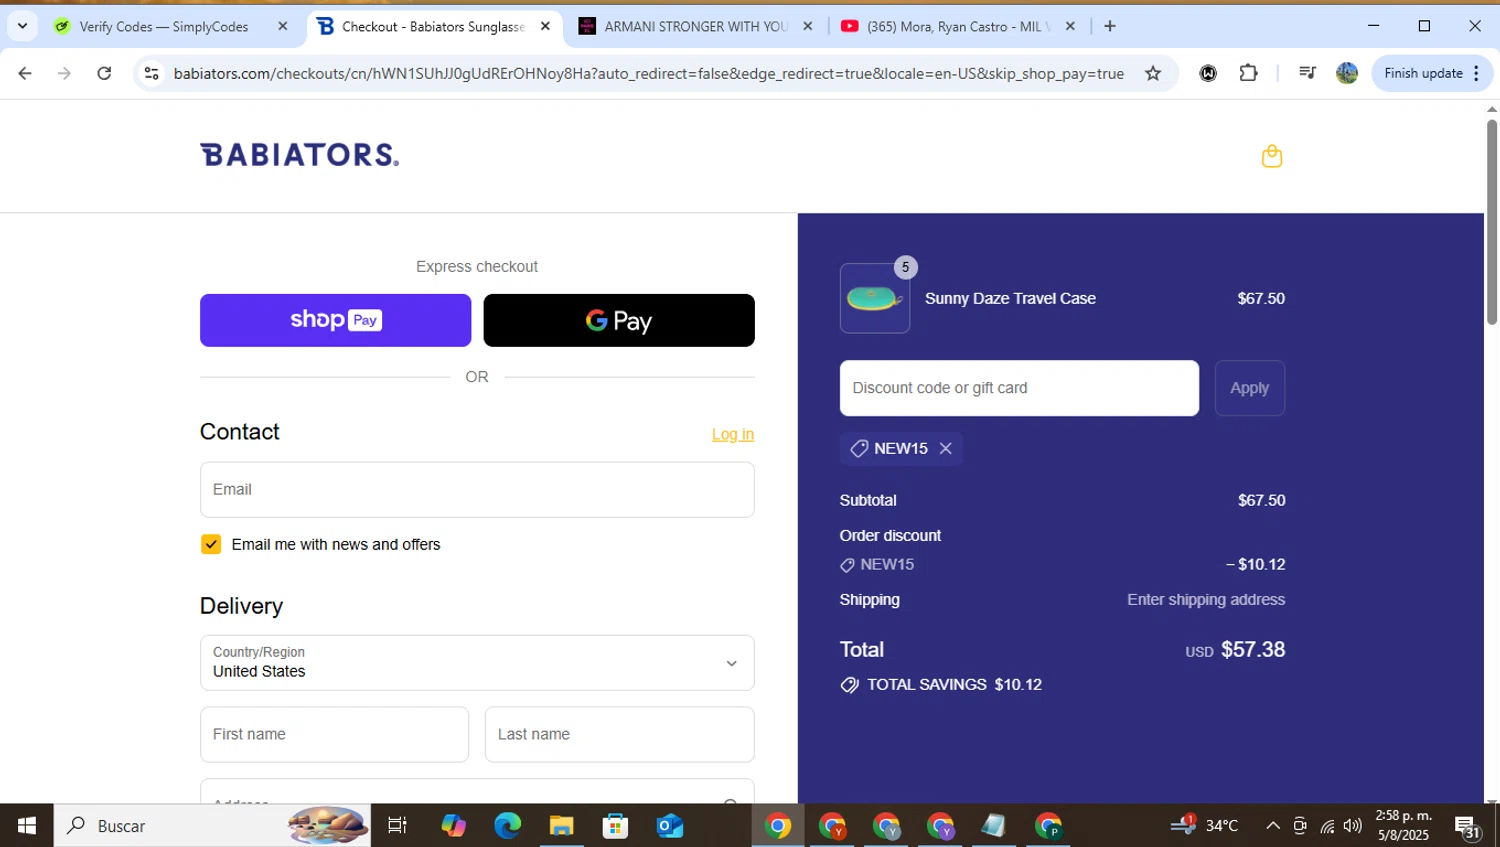This screenshot has width=1500, height=847.
Task: Click the Finish update button
Action: tap(1432, 73)
